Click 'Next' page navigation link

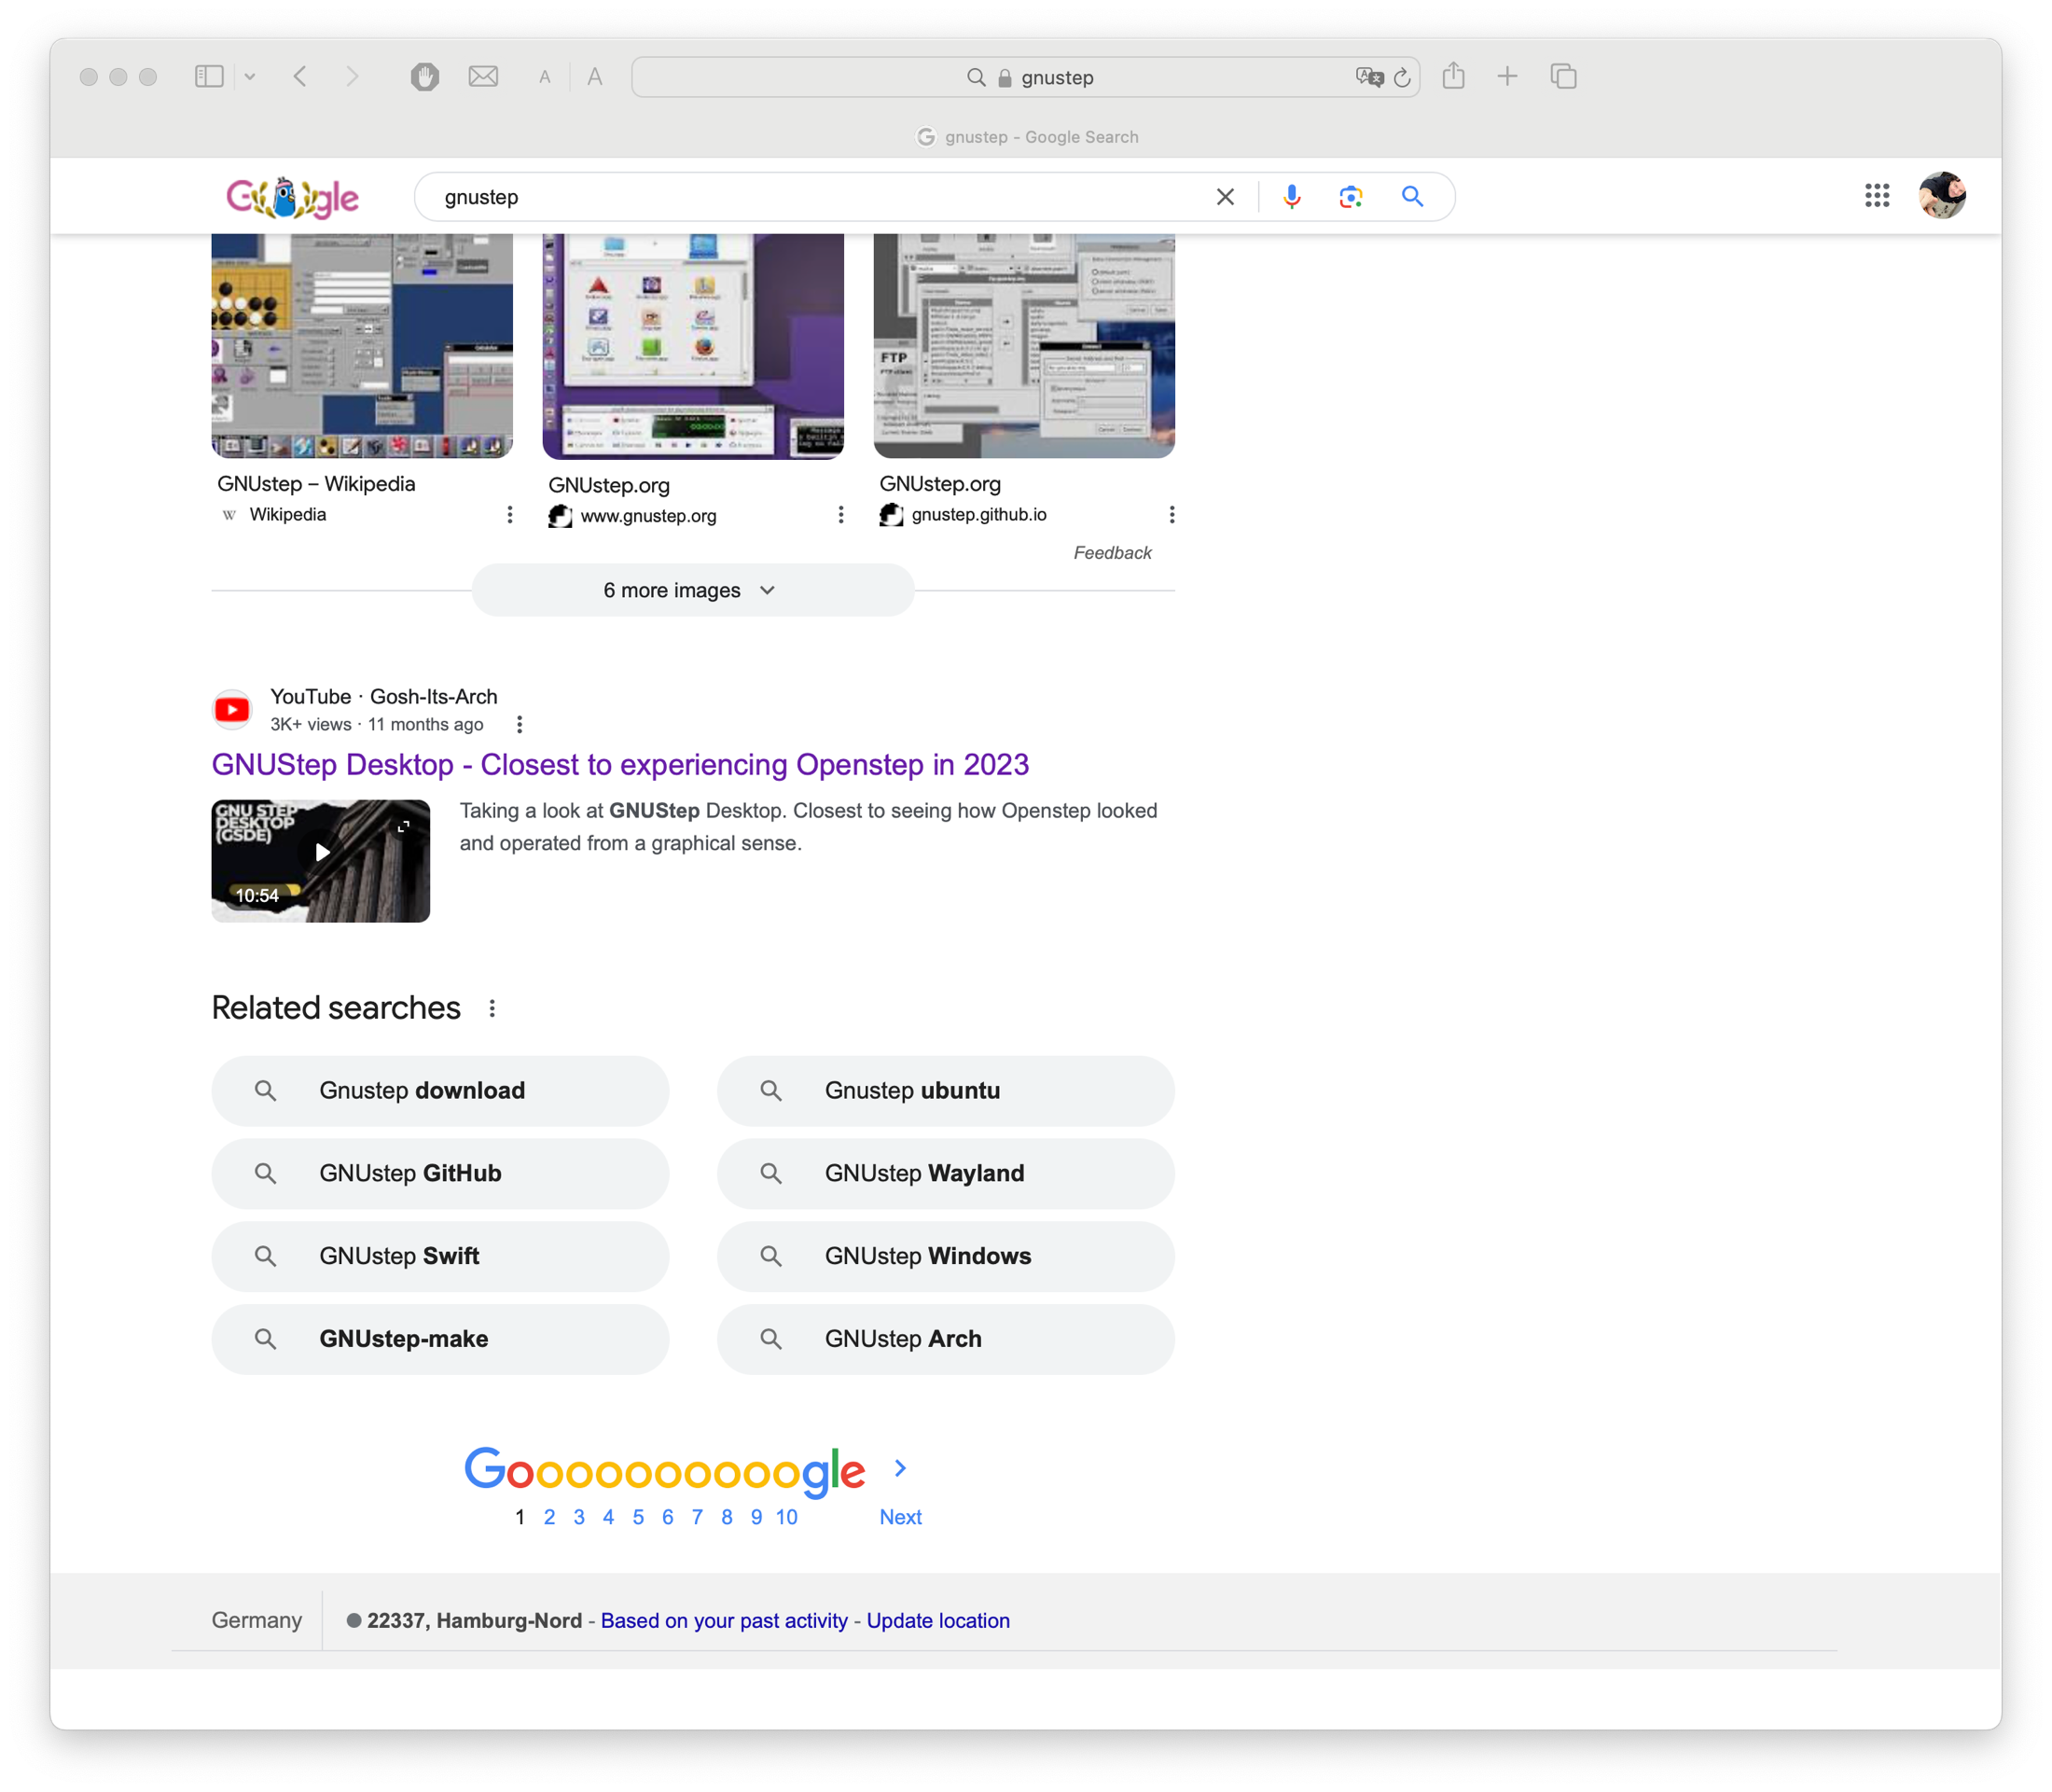900,1515
